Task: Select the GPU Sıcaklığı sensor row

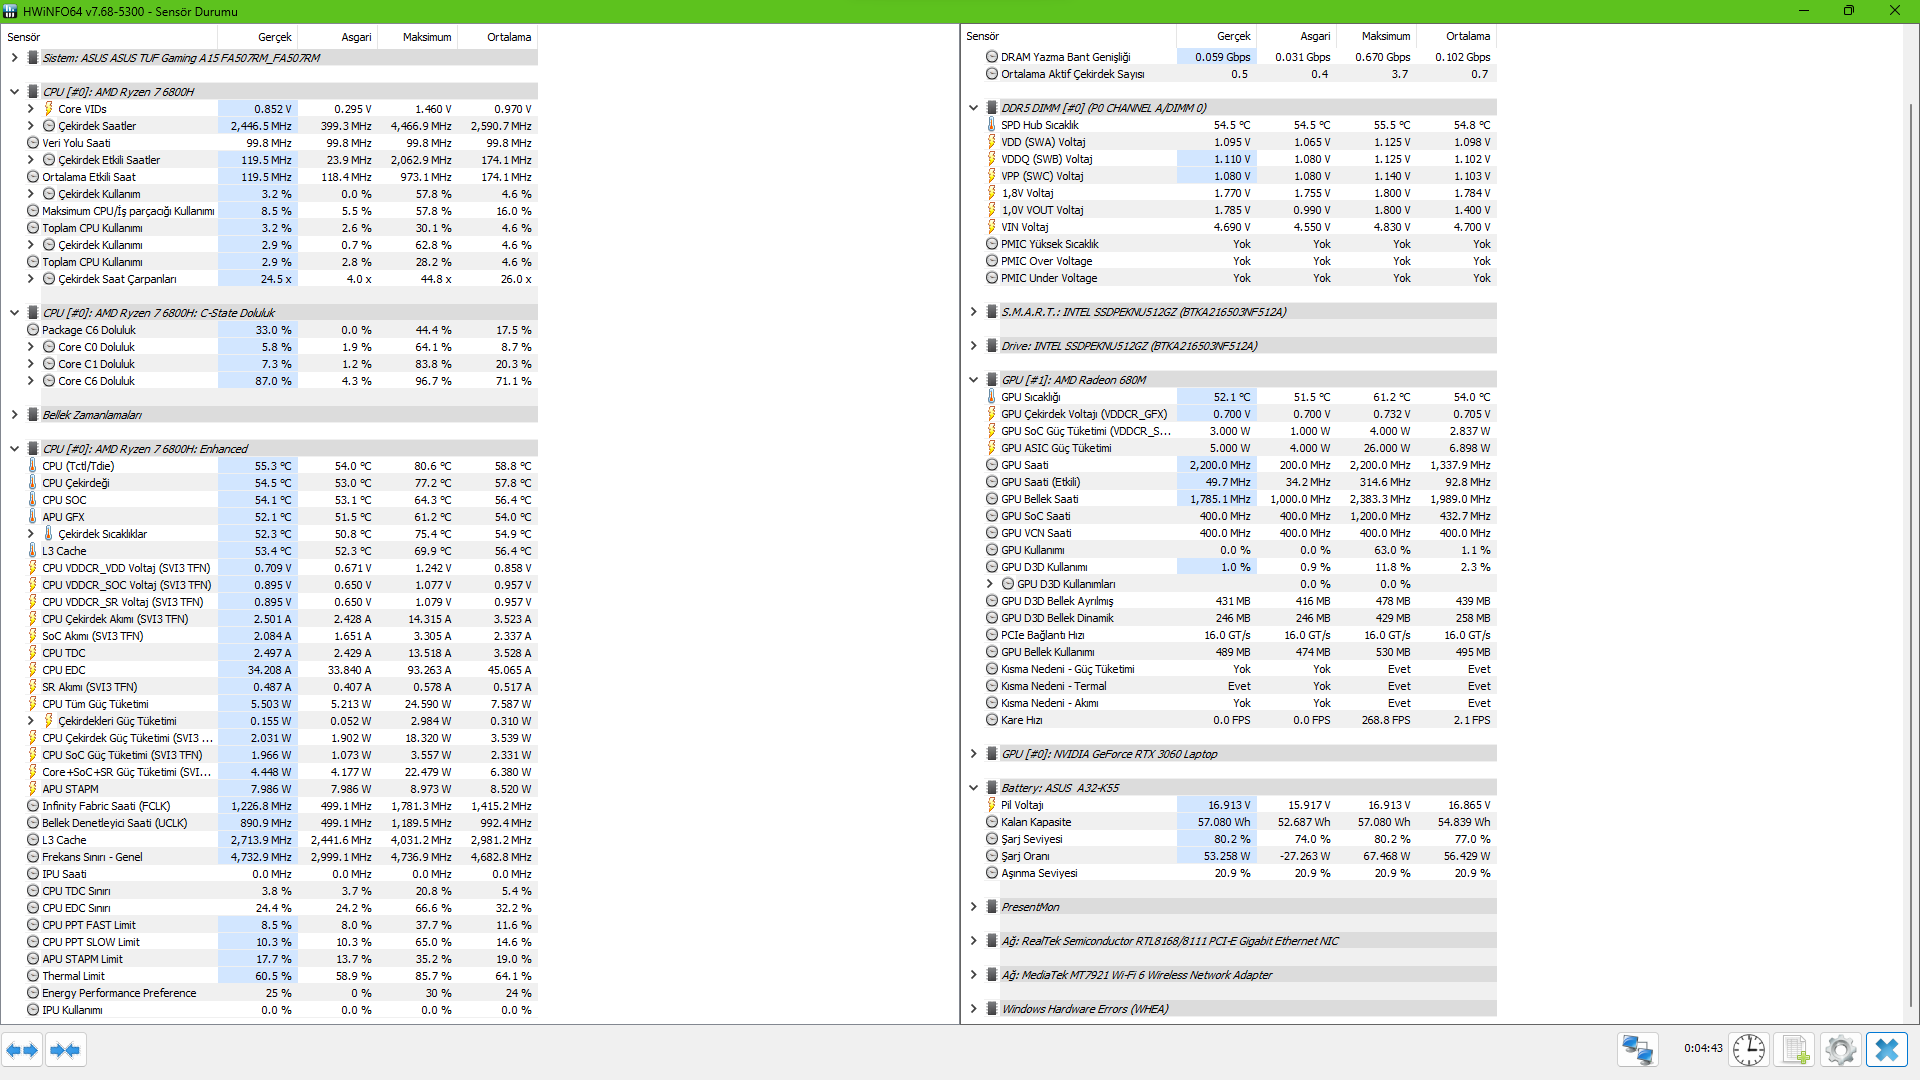Action: 1030,397
